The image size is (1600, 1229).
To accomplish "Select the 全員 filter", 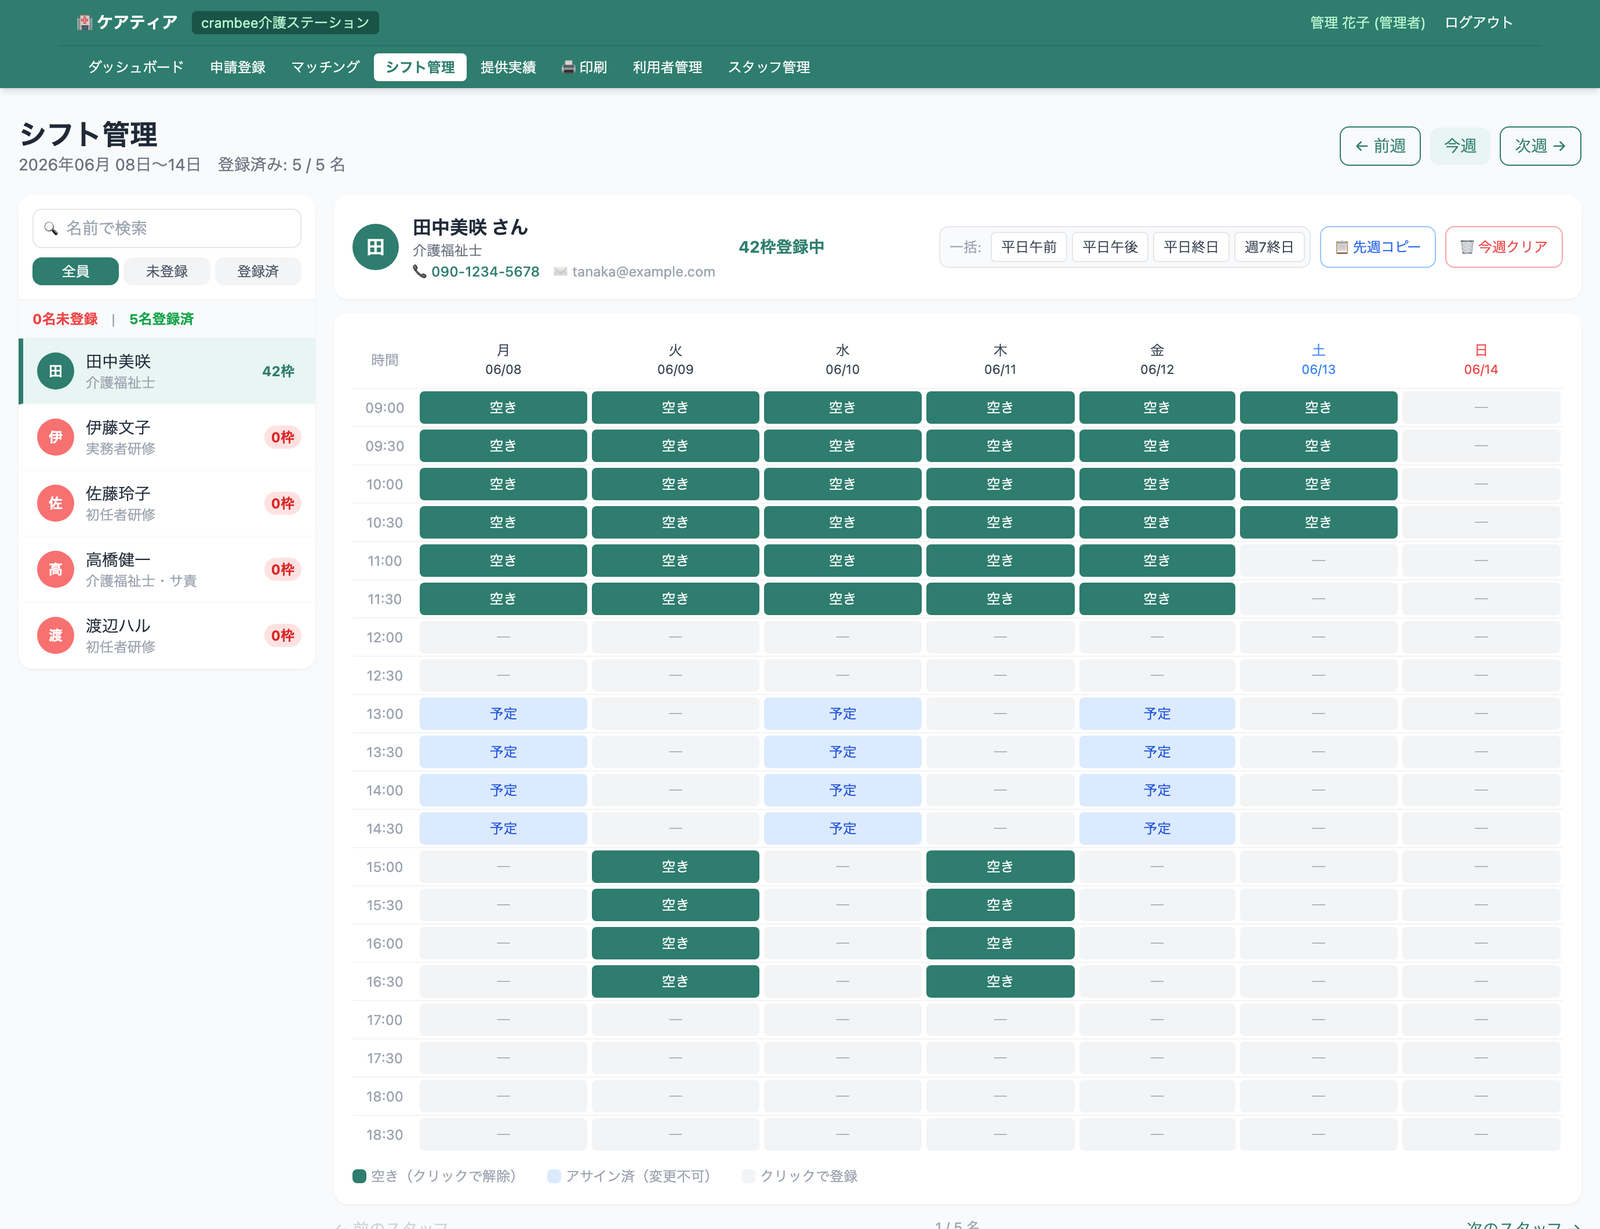I will click(76, 271).
